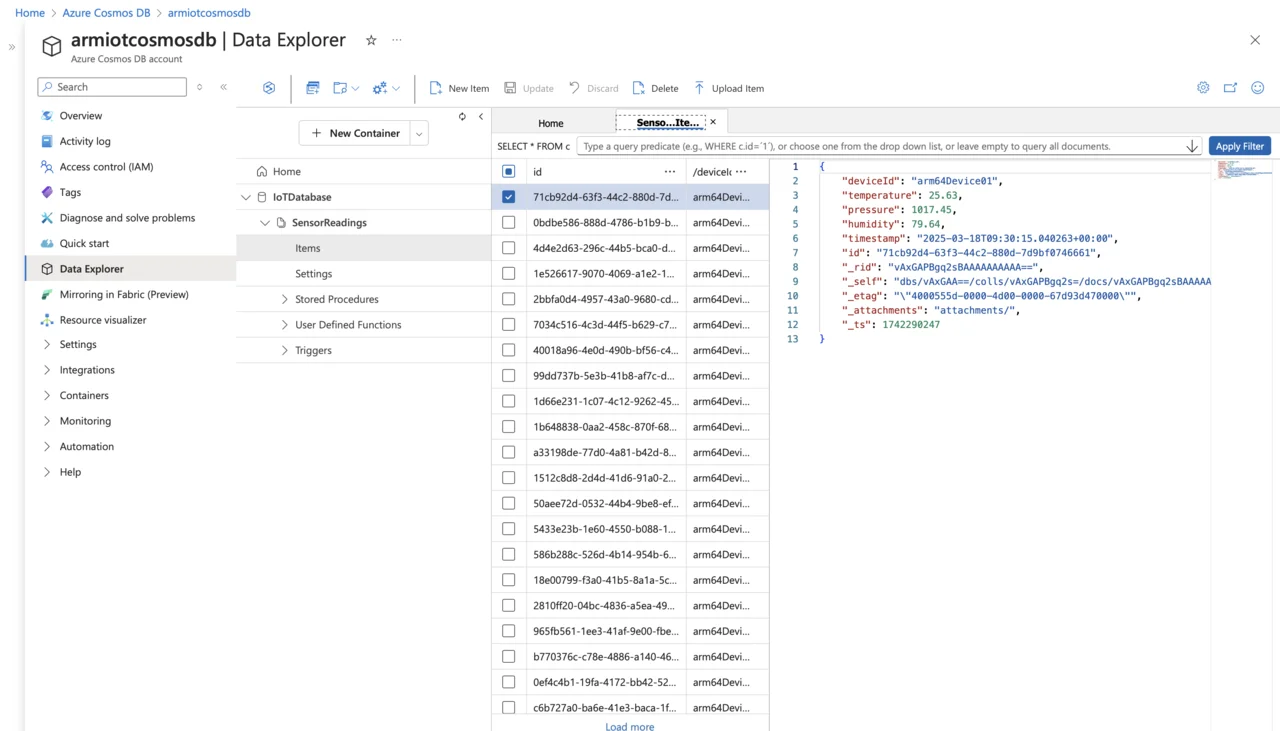Check the box for item 0bdbe586
1280x731 pixels.
pyautogui.click(x=509, y=222)
